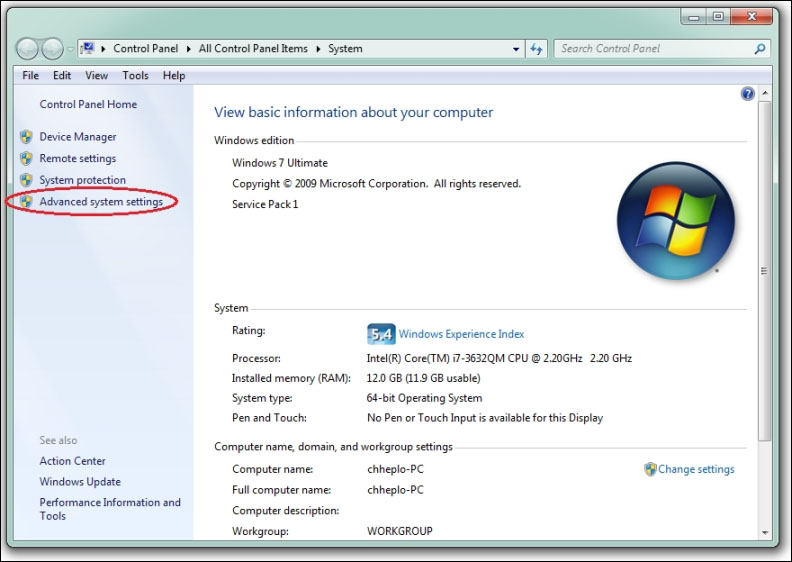Click the computer icon in the address bar
This screenshot has width=792, height=562.
[88, 48]
